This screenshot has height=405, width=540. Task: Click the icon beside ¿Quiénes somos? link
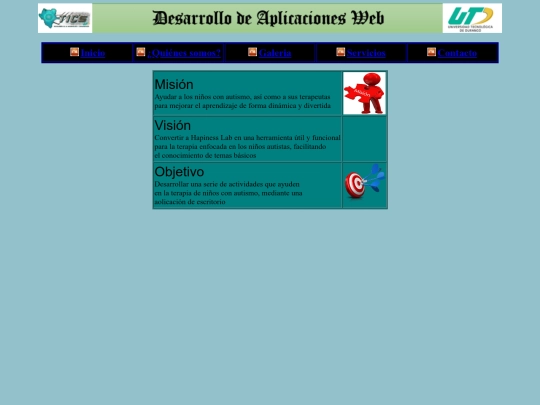click(141, 52)
